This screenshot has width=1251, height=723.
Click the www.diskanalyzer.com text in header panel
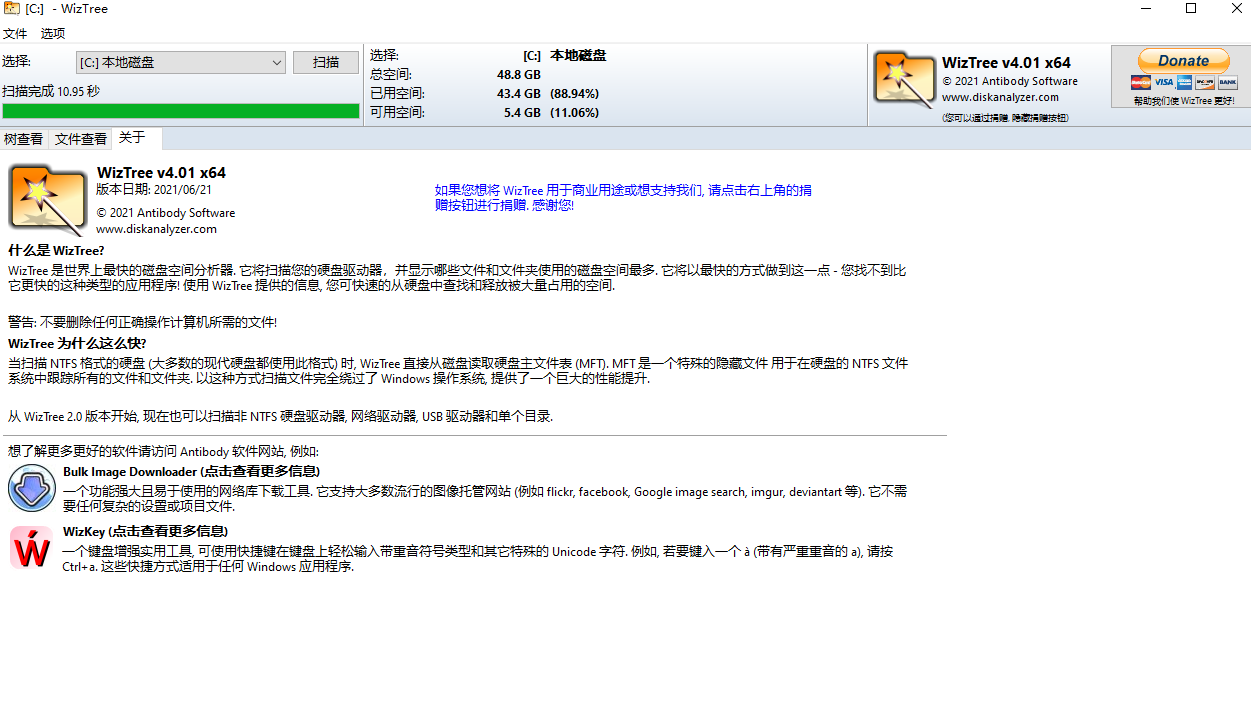tap(1000, 97)
